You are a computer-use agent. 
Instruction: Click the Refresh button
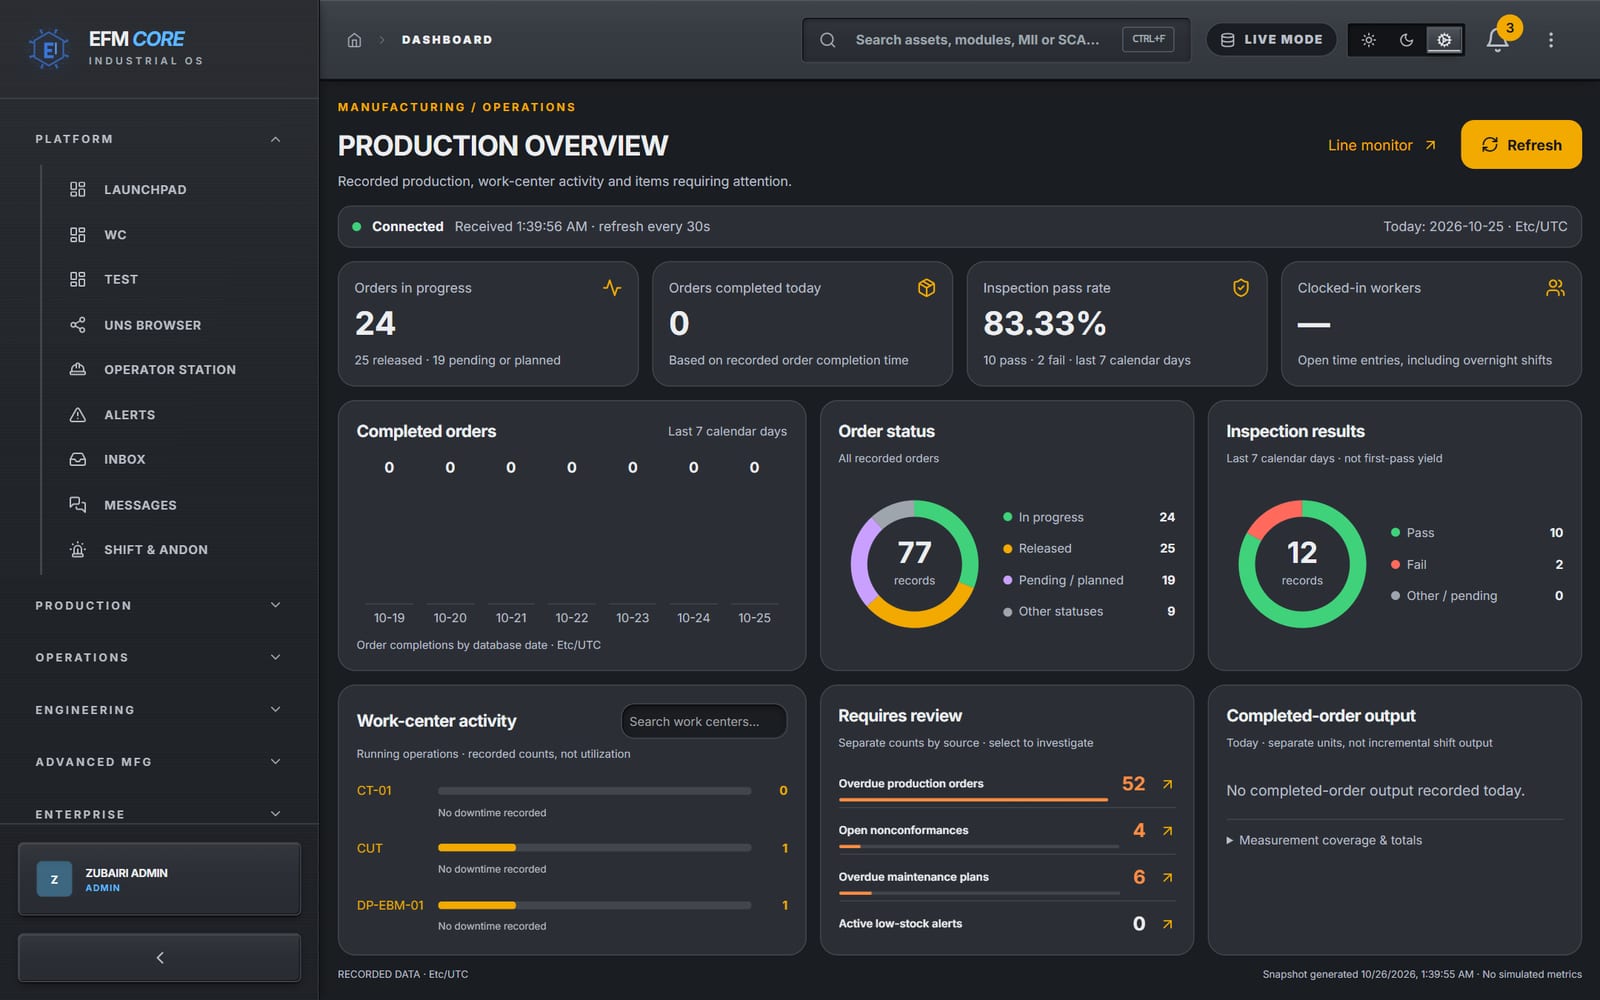[1521, 145]
